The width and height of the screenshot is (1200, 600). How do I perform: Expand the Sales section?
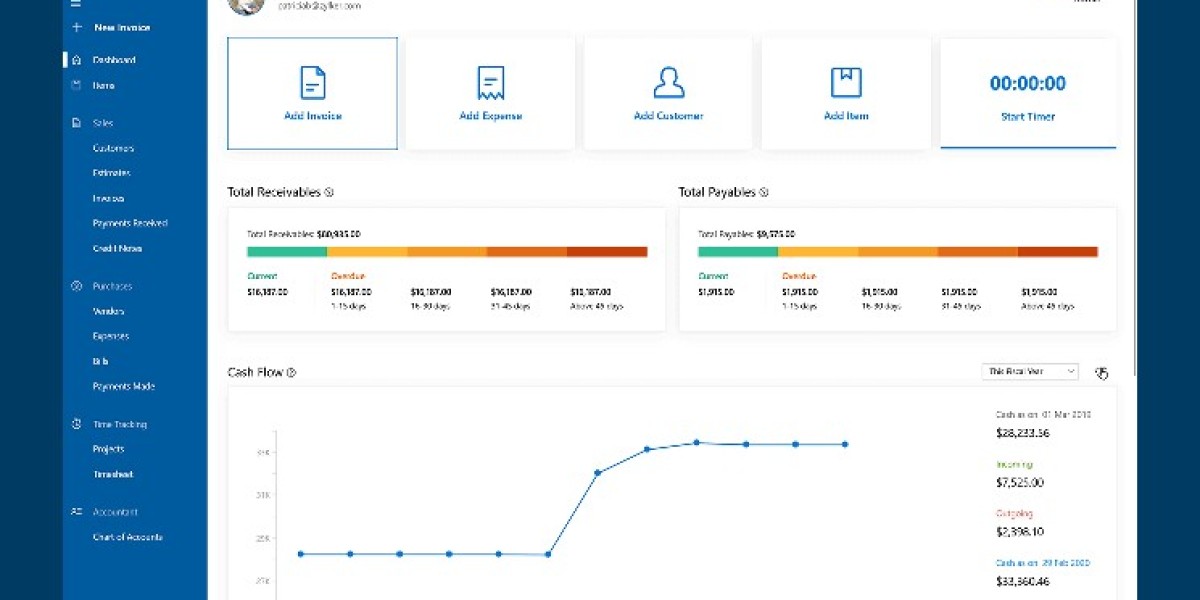103,123
